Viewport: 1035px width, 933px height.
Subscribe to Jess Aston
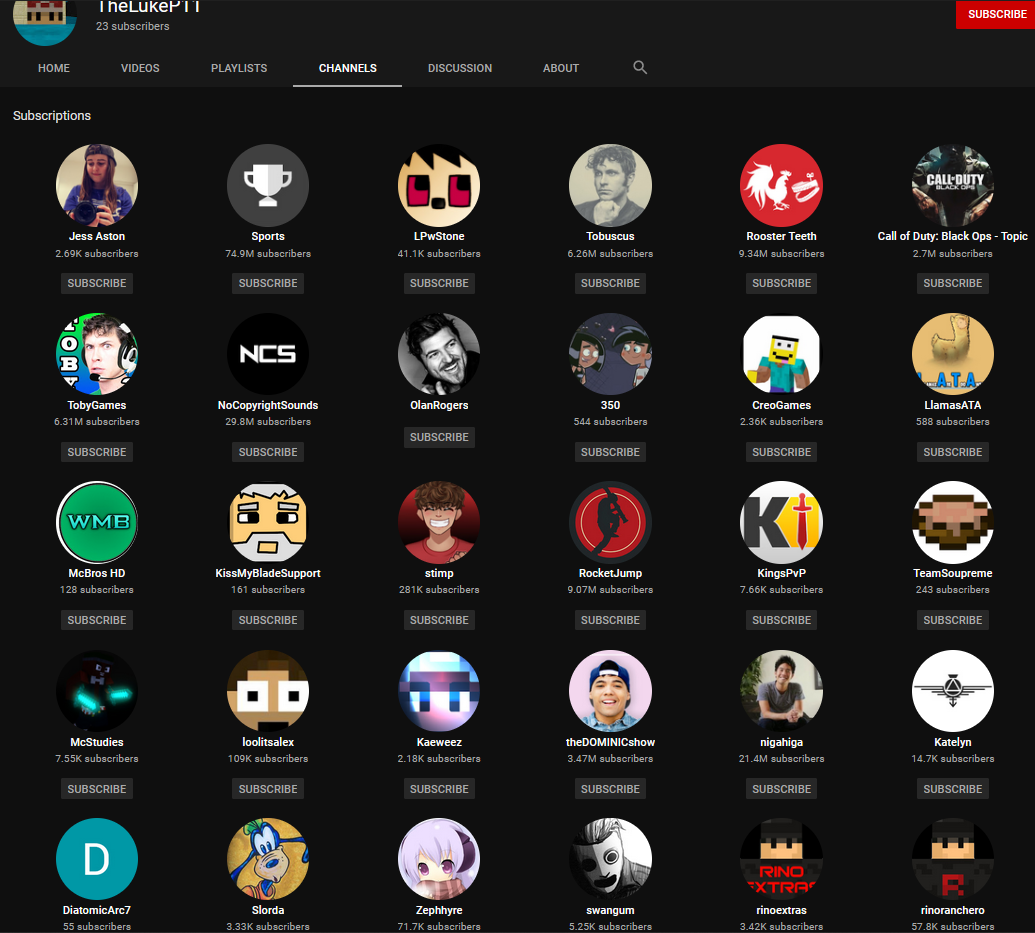tap(97, 283)
